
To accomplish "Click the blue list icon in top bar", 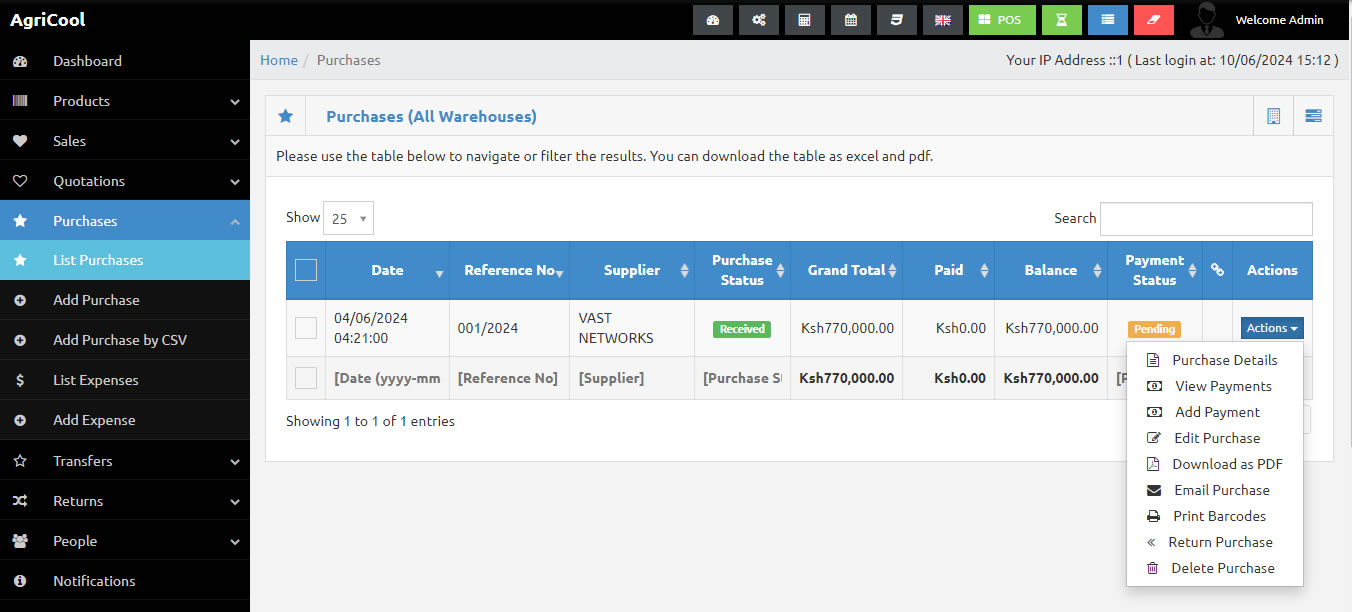I will coord(1108,20).
